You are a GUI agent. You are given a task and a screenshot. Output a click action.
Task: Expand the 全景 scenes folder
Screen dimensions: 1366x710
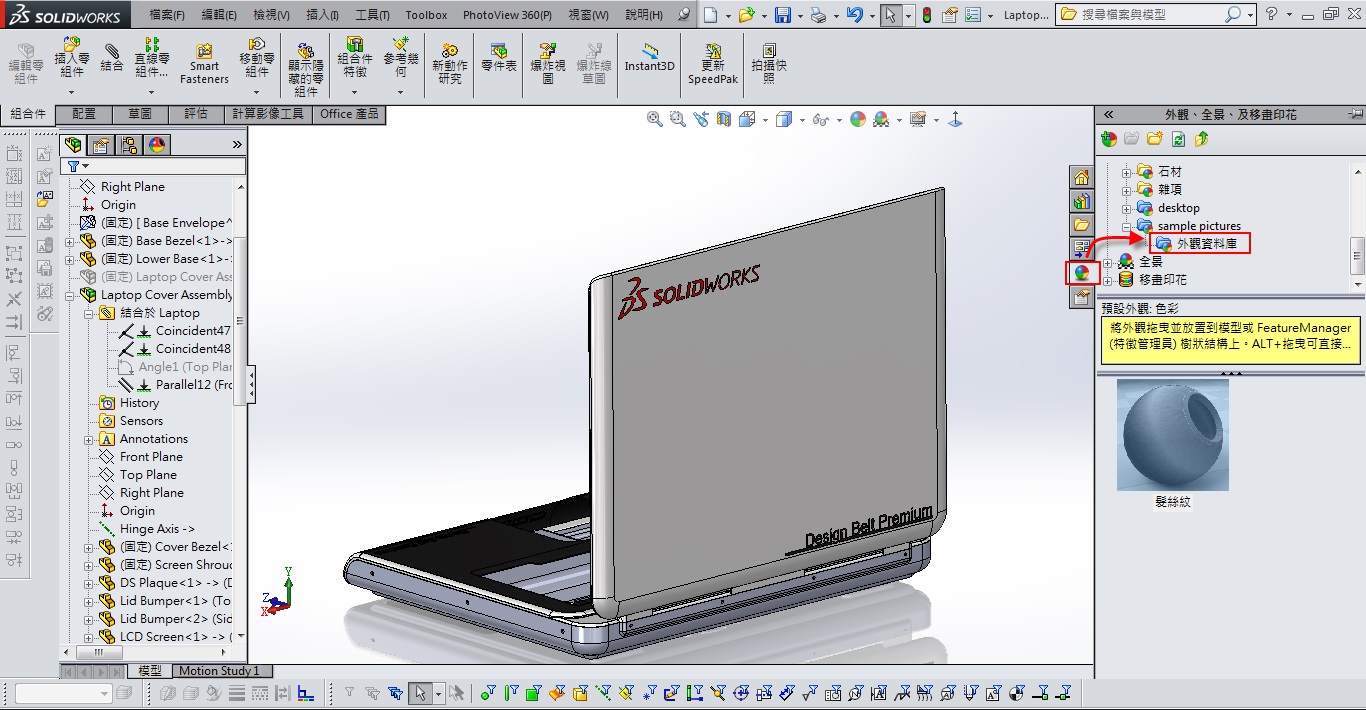click(x=1107, y=262)
